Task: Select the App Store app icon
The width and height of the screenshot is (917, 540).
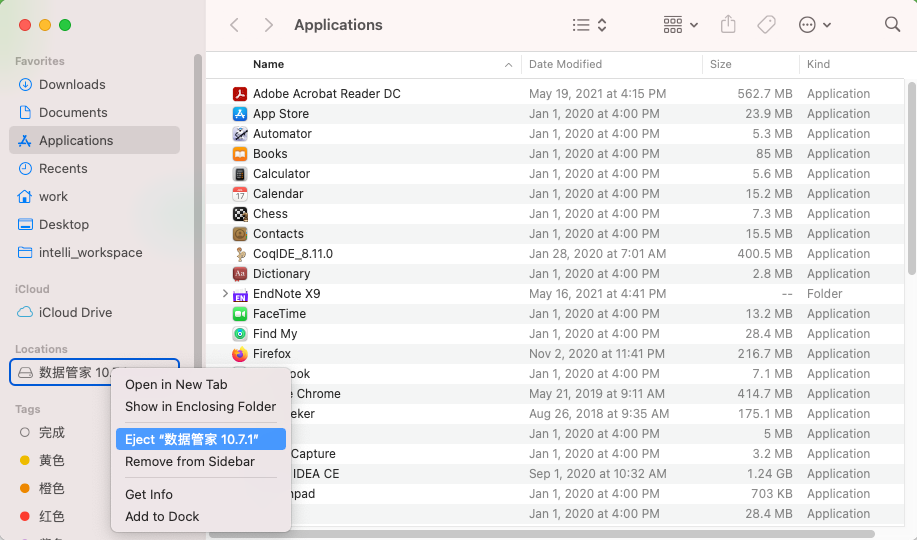Action: coord(240,113)
